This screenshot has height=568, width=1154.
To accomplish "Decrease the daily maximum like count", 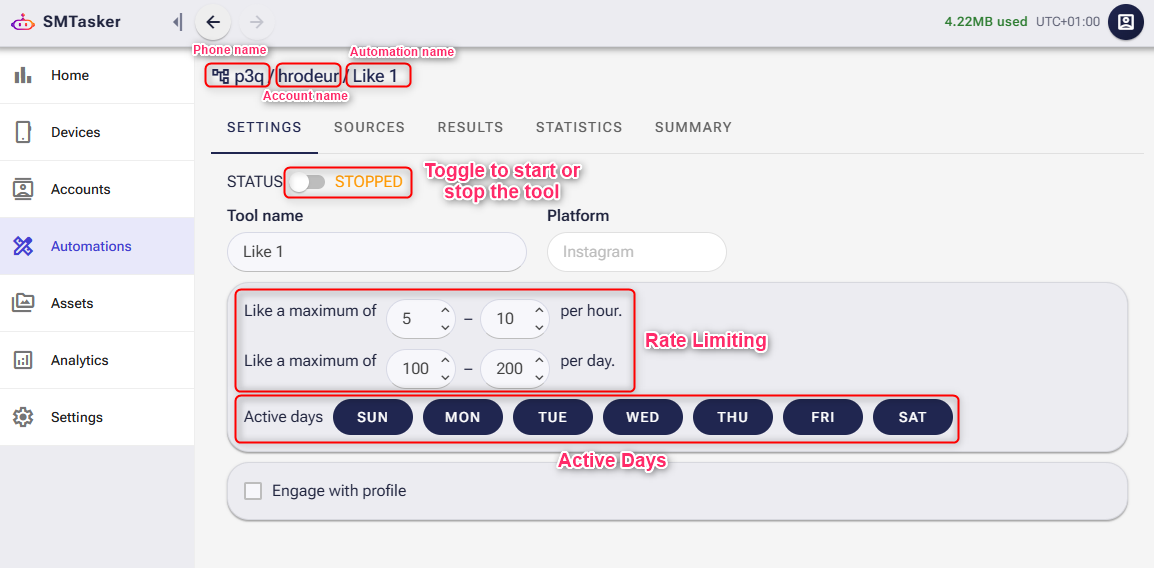I will pyautogui.click(x=539, y=377).
